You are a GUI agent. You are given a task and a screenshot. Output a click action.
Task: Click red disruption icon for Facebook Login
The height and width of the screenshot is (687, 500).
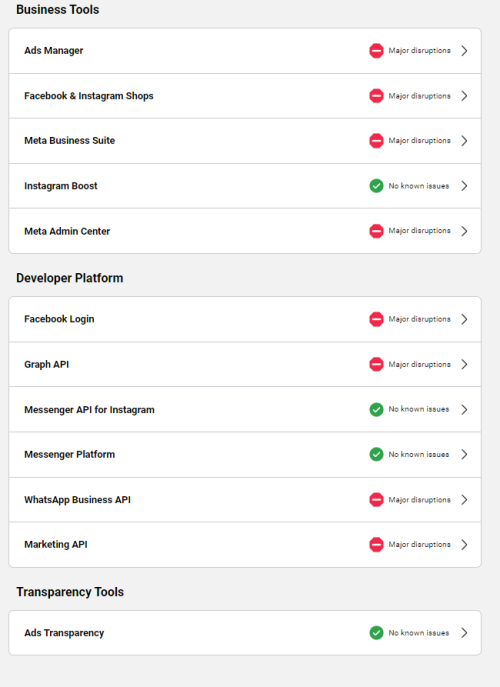[x=376, y=319]
